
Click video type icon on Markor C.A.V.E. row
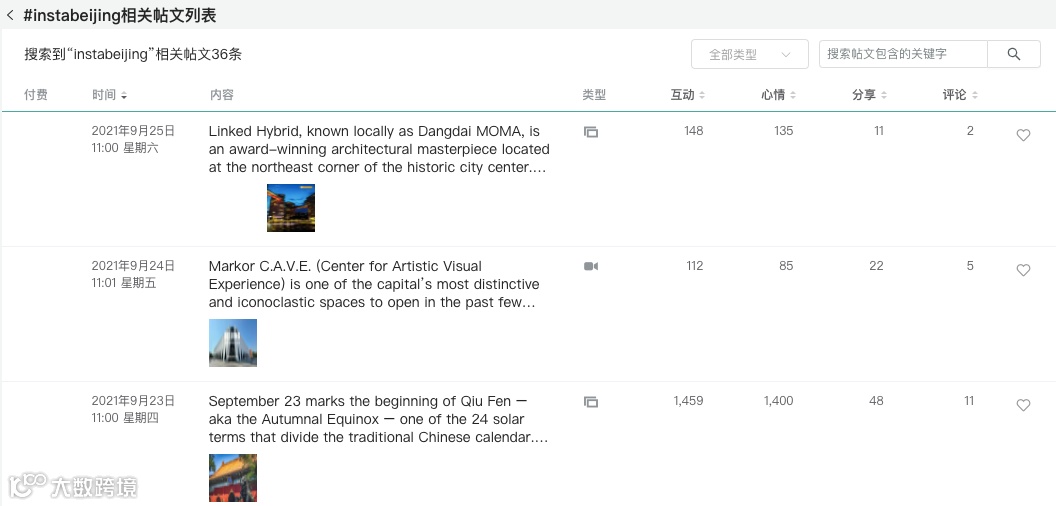click(x=591, y=267)
